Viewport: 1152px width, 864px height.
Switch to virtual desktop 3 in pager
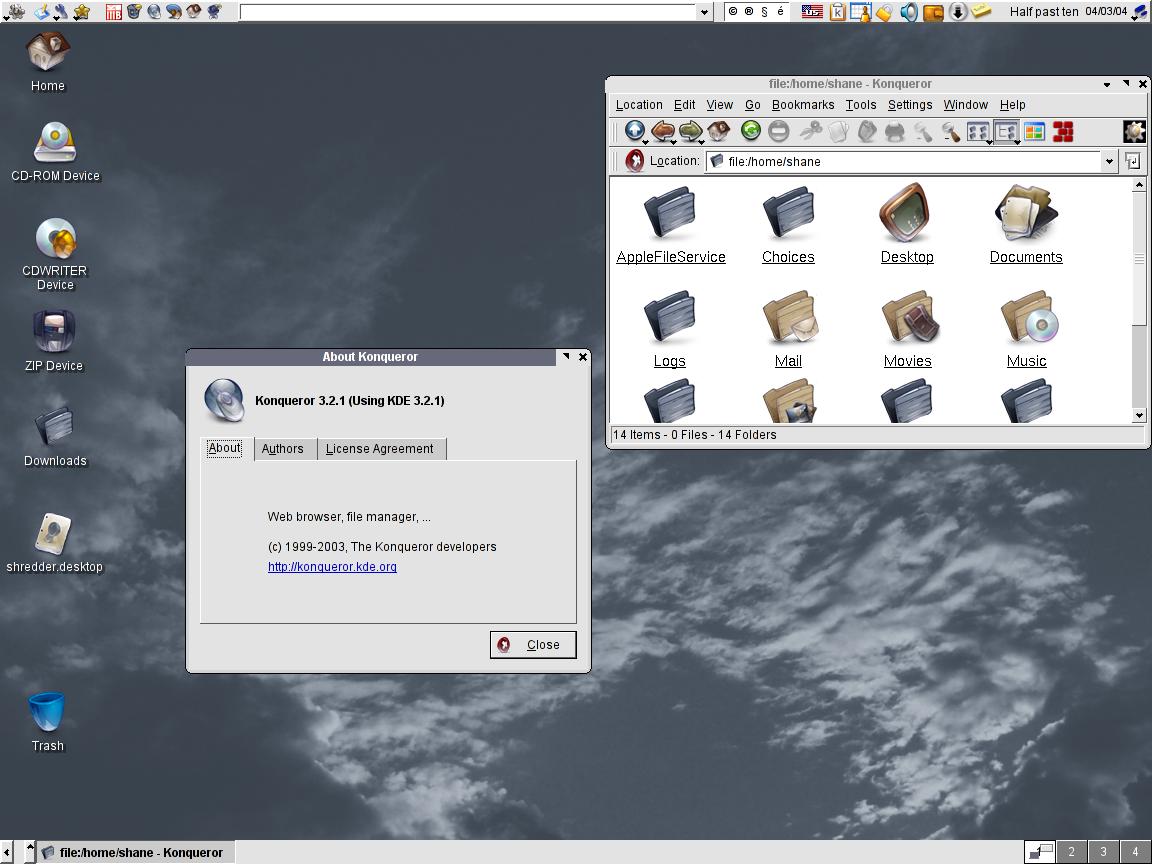(x=1103, y=852)
